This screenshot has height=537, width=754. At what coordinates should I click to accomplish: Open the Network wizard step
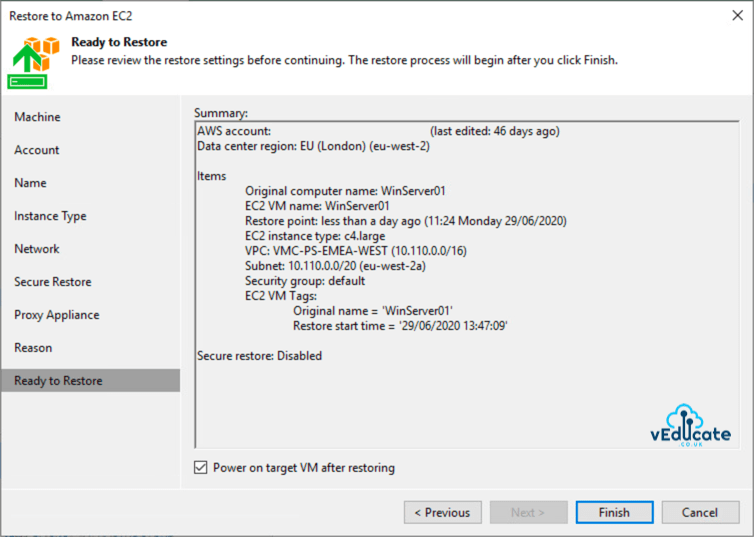tap(37, 249)
